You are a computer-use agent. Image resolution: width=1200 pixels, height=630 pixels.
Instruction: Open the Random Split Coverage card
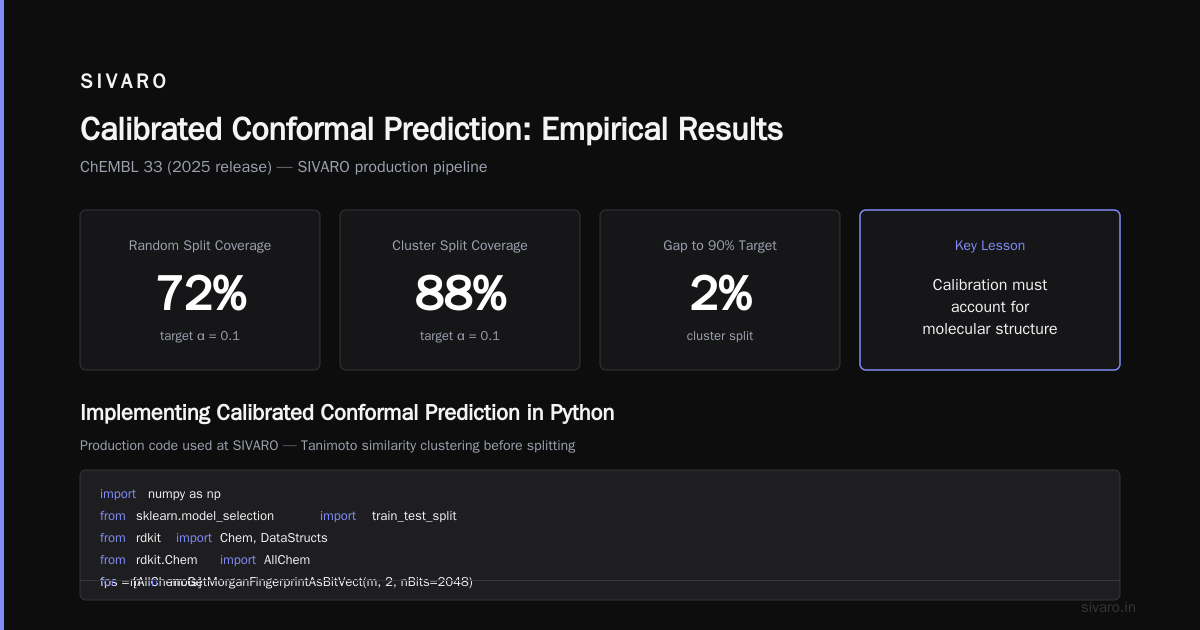(200, 290)
